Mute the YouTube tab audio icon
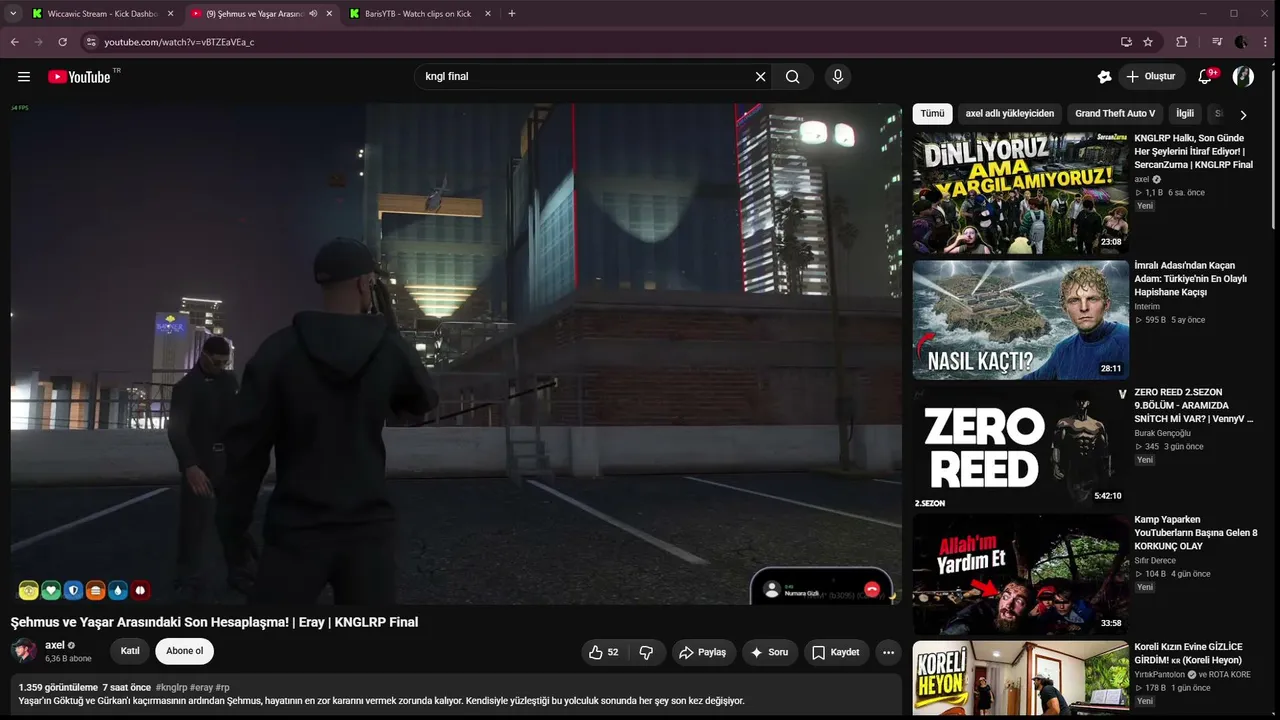1280x720 pixels. [313, 14]
